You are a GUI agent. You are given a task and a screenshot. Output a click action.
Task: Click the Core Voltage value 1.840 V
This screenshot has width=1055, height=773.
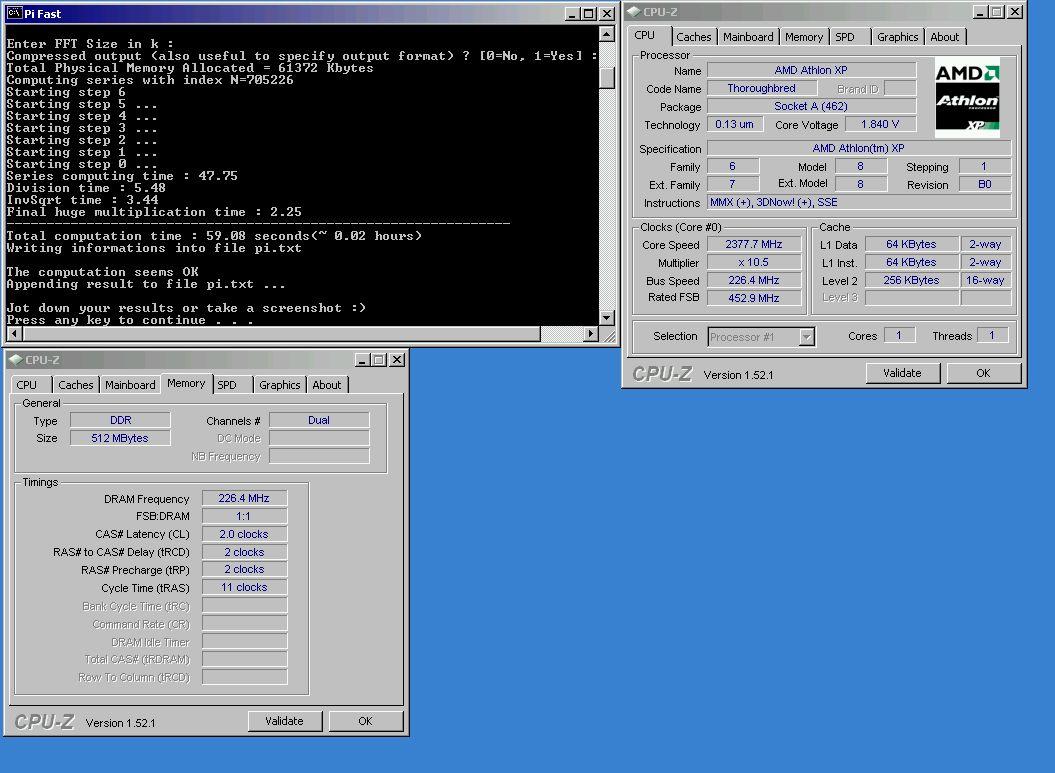click(880, 124)
